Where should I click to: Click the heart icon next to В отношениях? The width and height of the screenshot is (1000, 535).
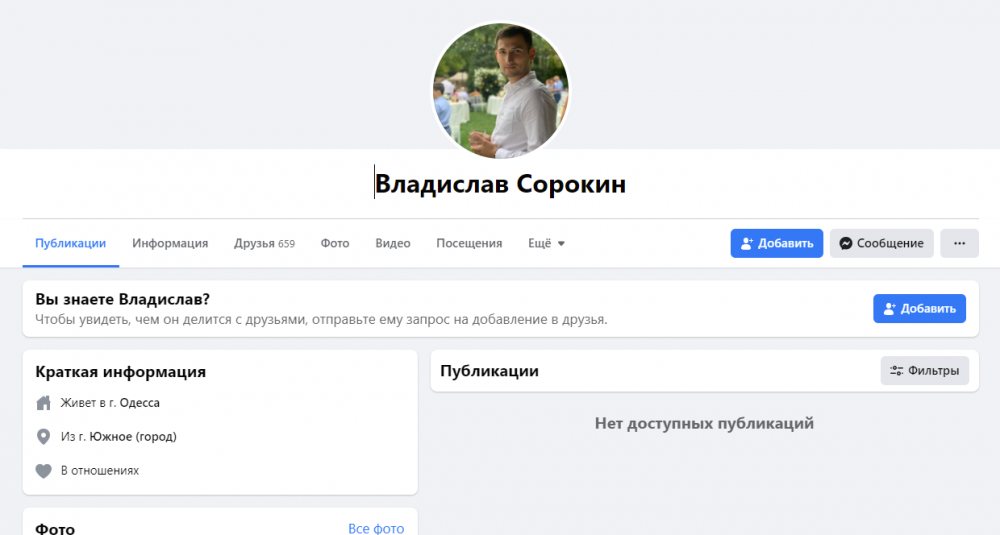point(43,470)
